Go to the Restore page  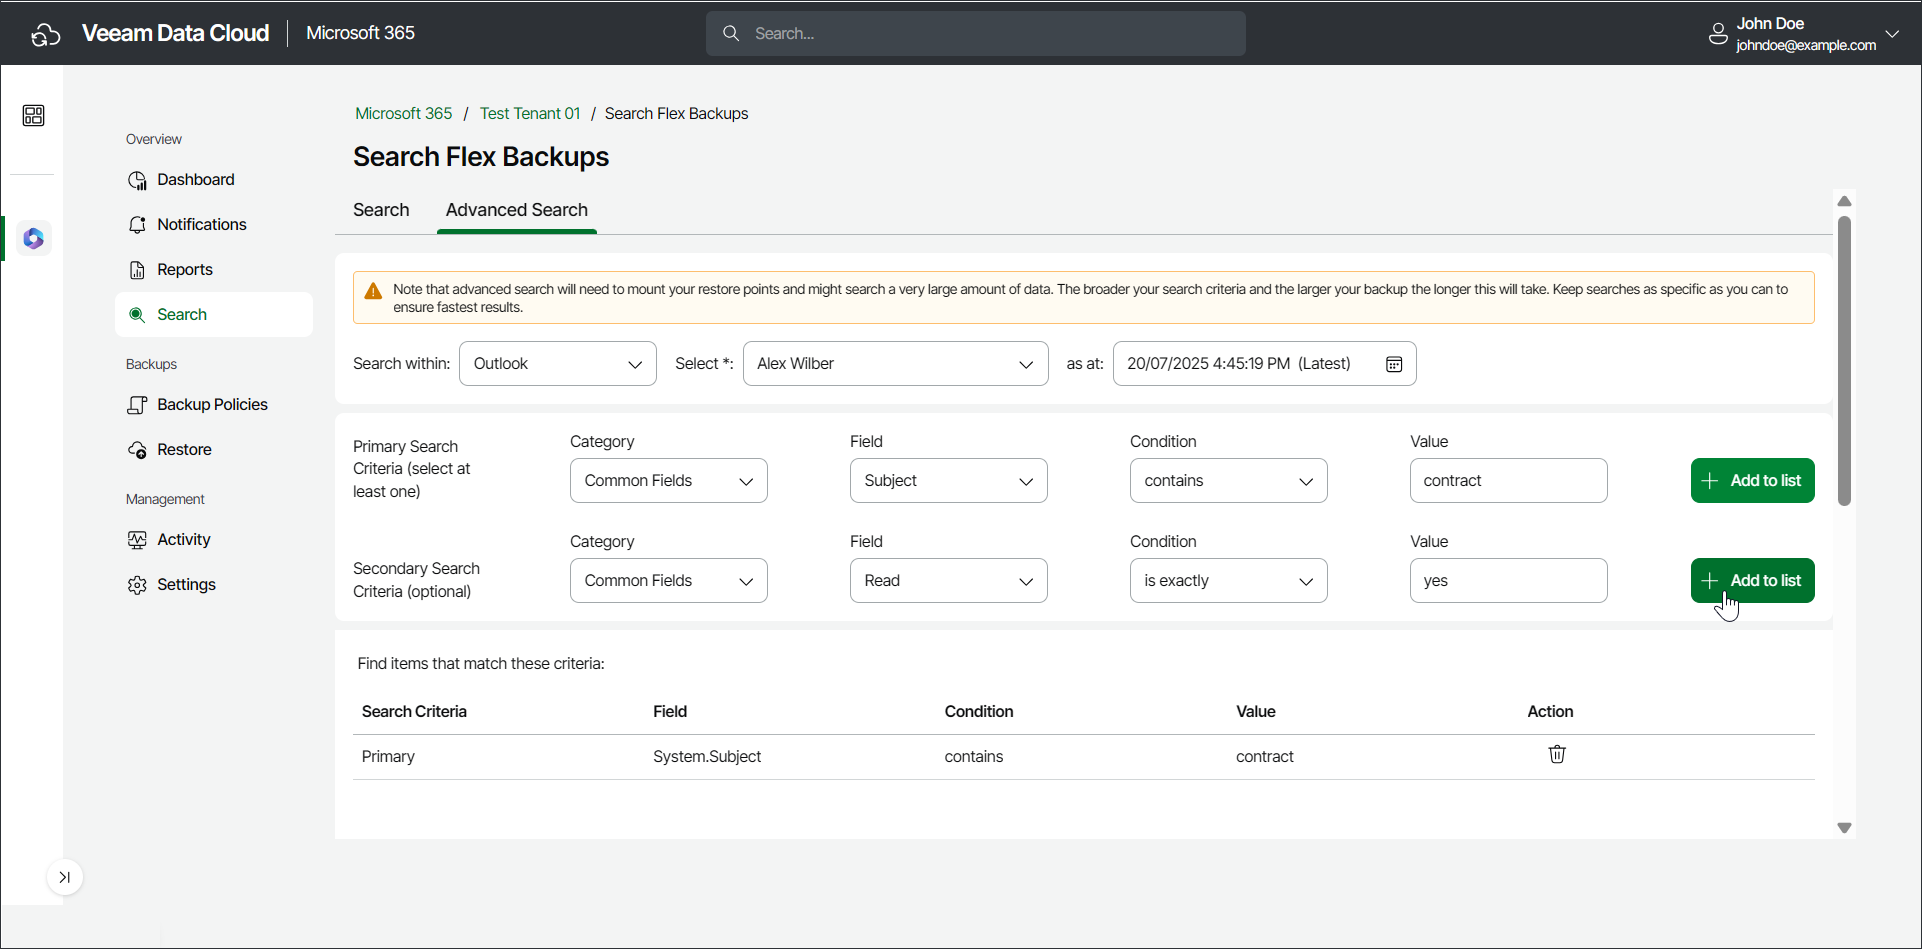tap(214, 450)
